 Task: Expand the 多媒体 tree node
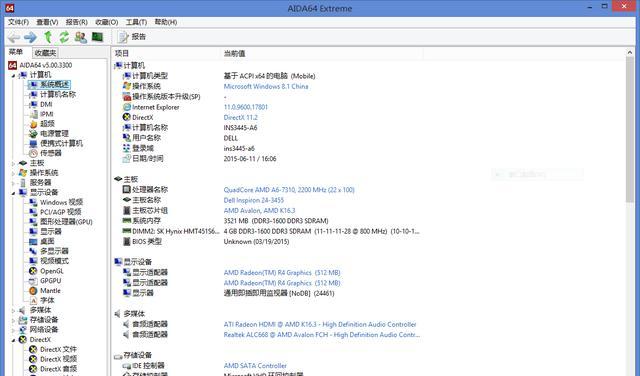[x=13, y=310]
